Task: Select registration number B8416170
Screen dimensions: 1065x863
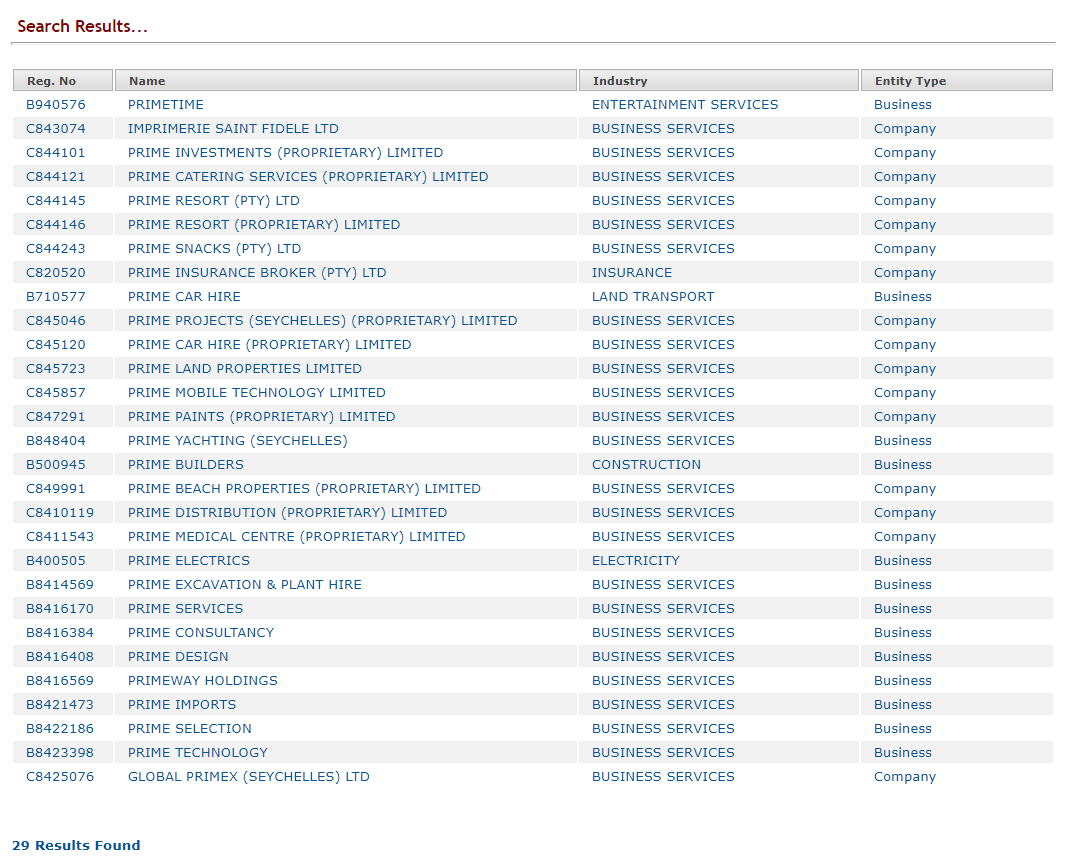Action: click(x=60, y=608)
